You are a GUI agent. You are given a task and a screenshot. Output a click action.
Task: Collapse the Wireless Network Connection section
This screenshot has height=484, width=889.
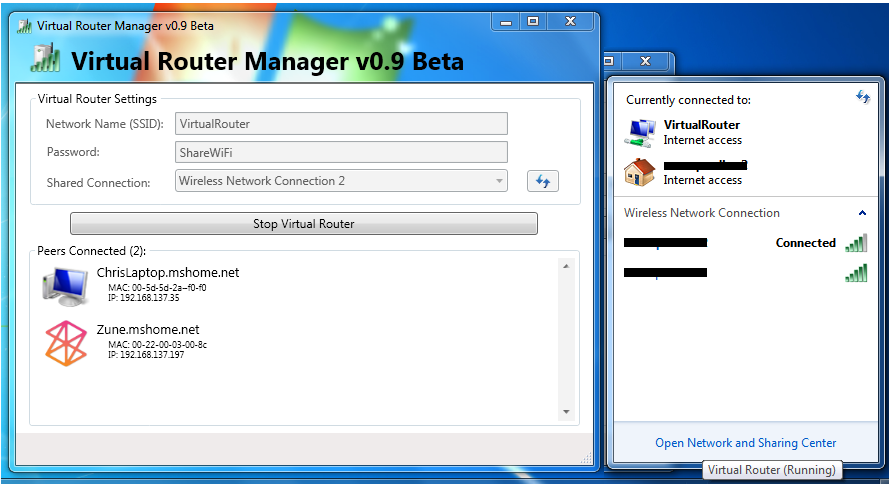coord(862,213)
